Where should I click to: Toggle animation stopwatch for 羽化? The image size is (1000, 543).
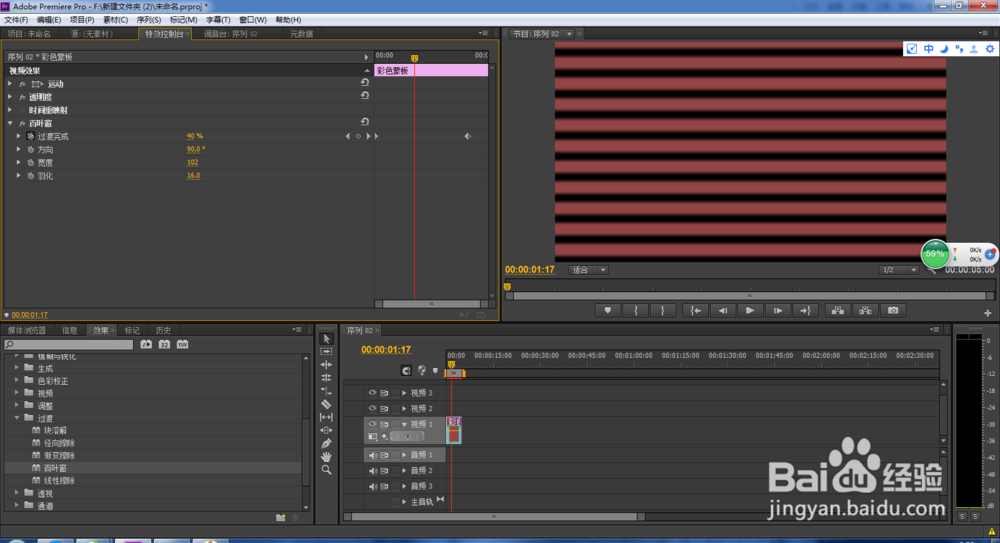click(x=31, y=175)
